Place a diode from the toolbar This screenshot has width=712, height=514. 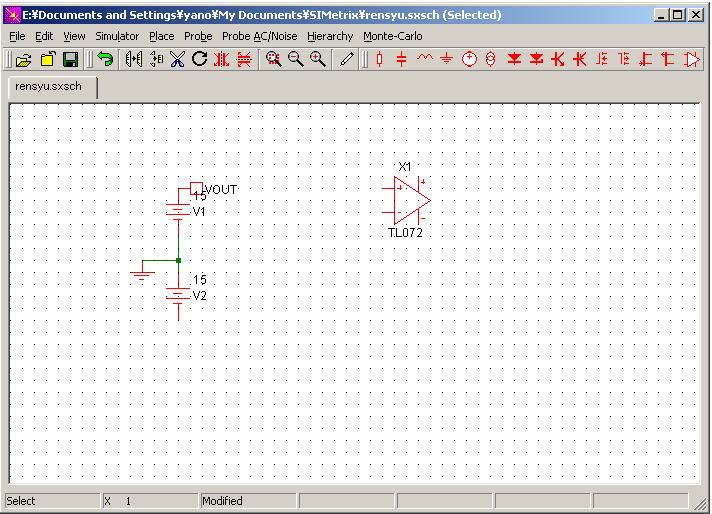click(x=514, y=59)
